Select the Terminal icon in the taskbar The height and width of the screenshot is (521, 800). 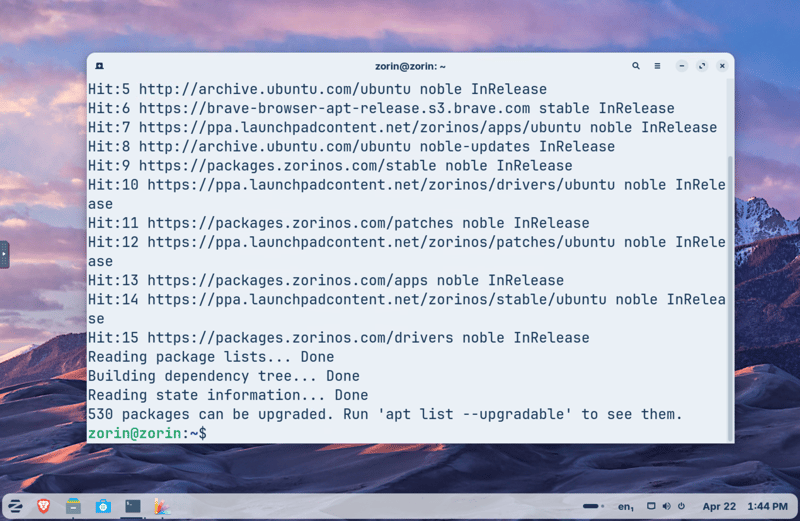[x=133, y=506]
